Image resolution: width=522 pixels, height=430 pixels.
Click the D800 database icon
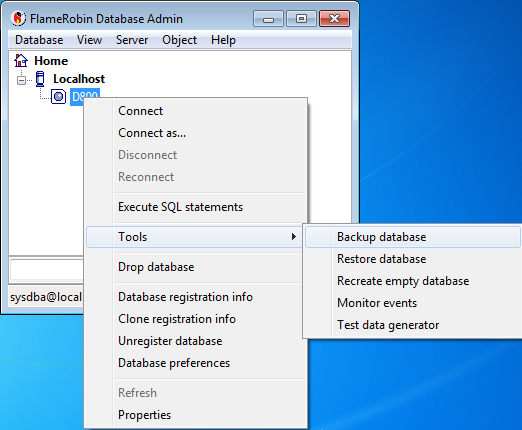(x=58, y=97)
